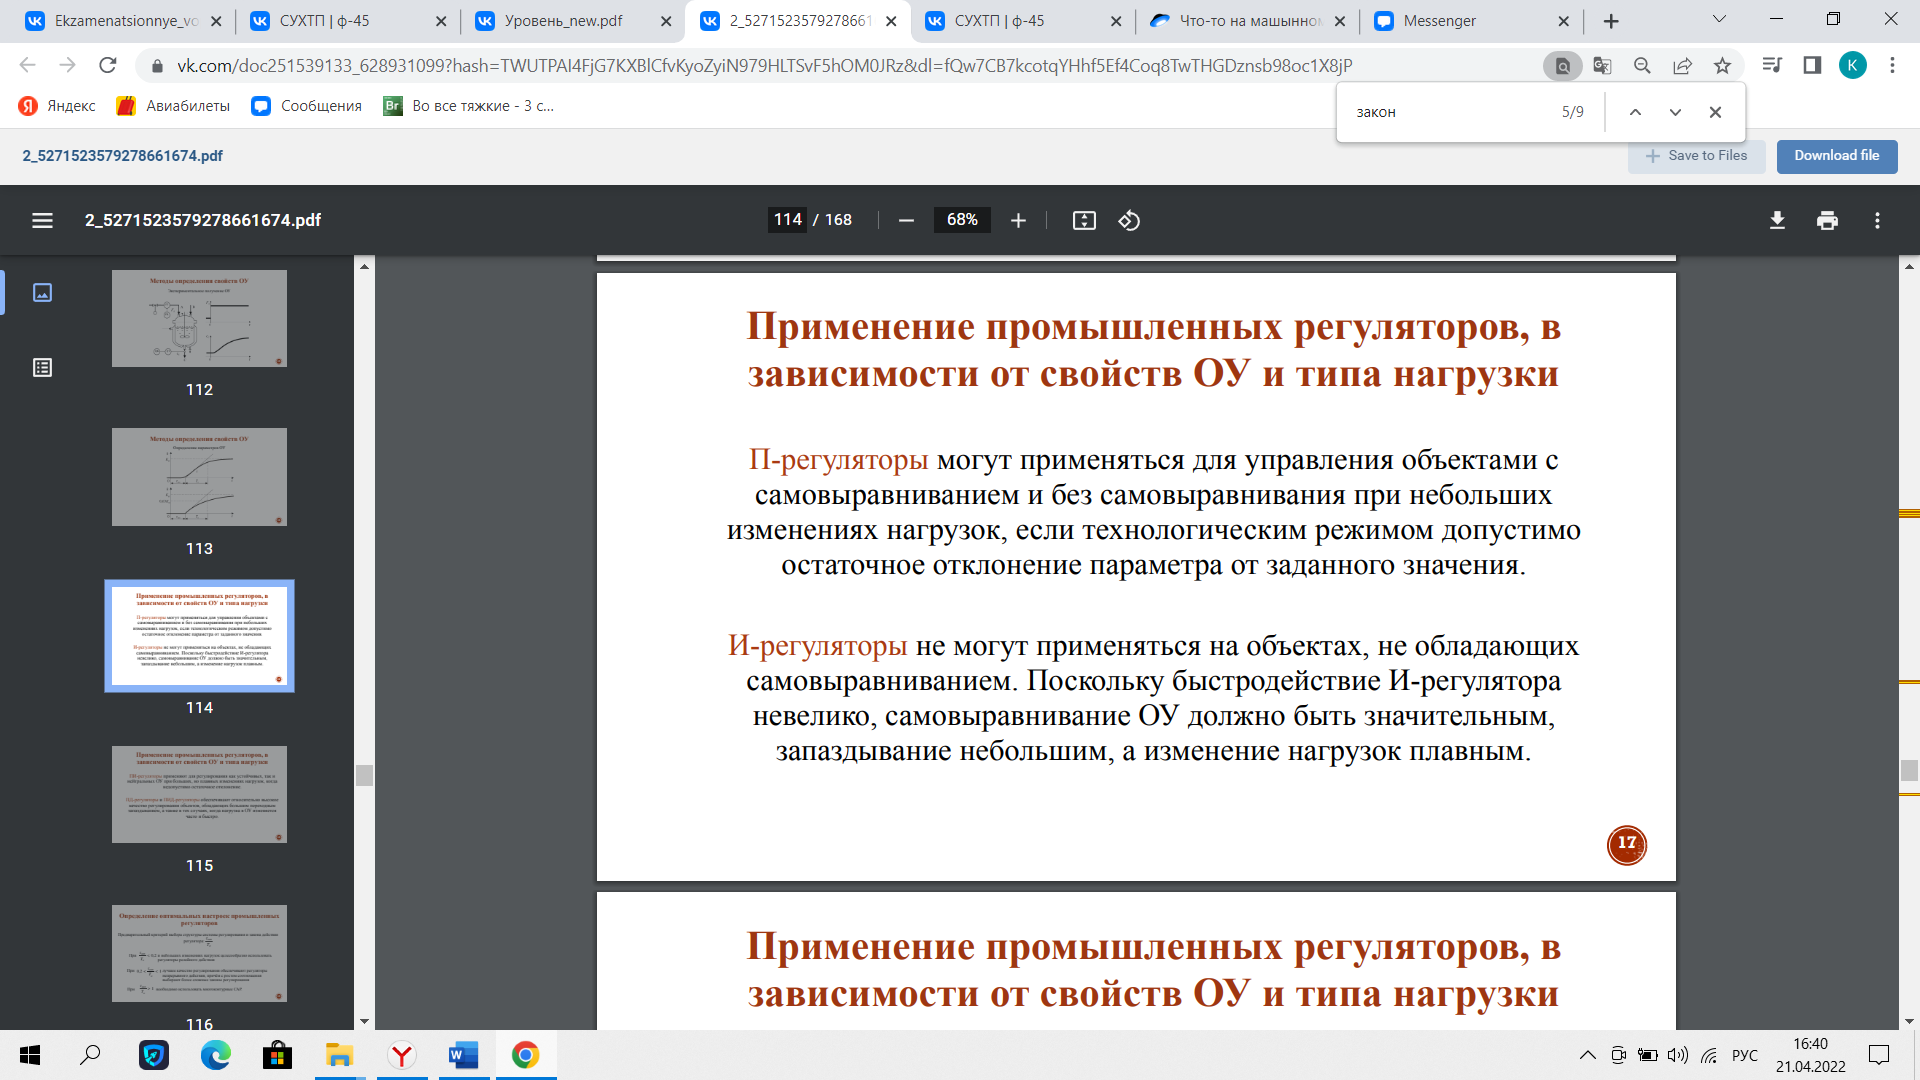Print the PDF document
The height and width of the screenshot is (1080, 1920).
pyautogui.click(x=1827, y=220)
